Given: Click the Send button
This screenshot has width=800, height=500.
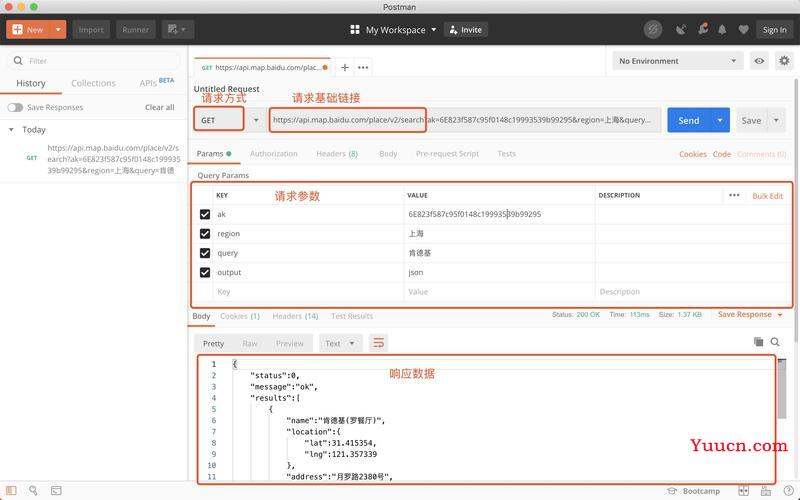Looking at the screenshot, I should coord(689,120).
